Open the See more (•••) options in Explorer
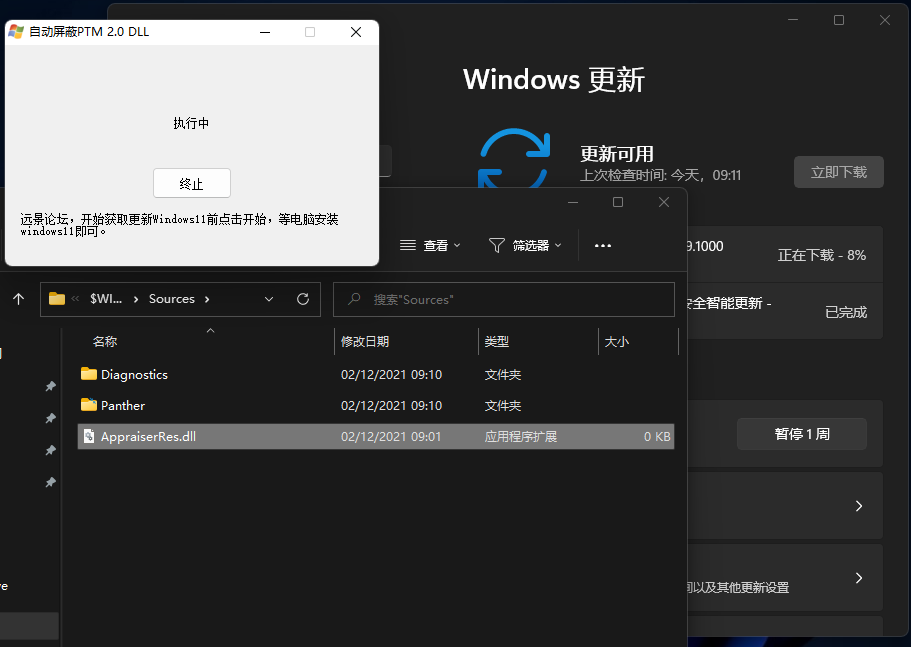 coord(602,244)
